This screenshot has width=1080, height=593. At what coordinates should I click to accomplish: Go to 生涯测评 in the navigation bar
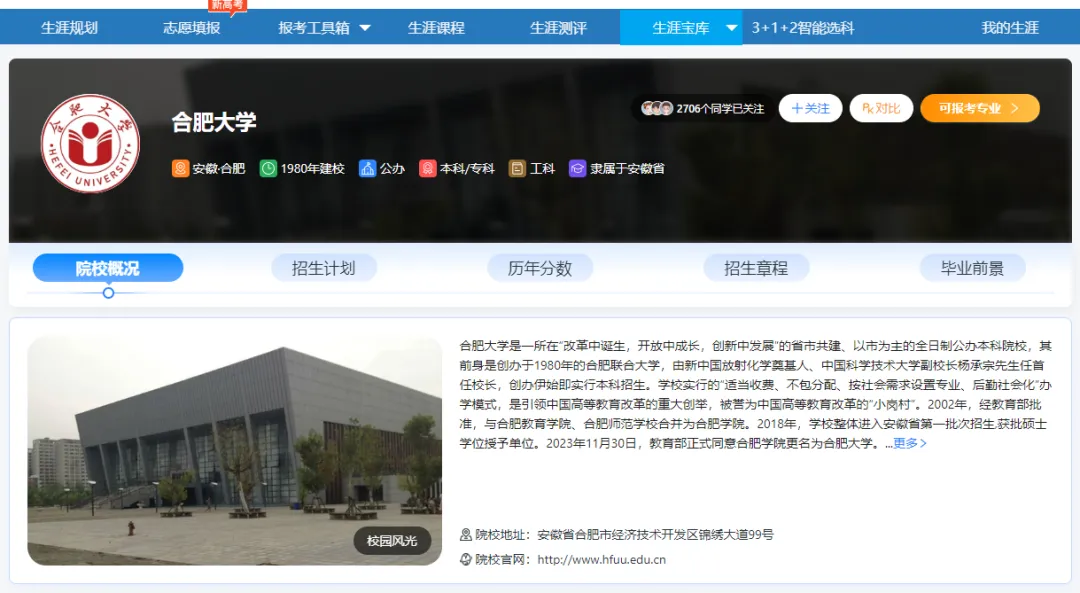pos(559,28)
